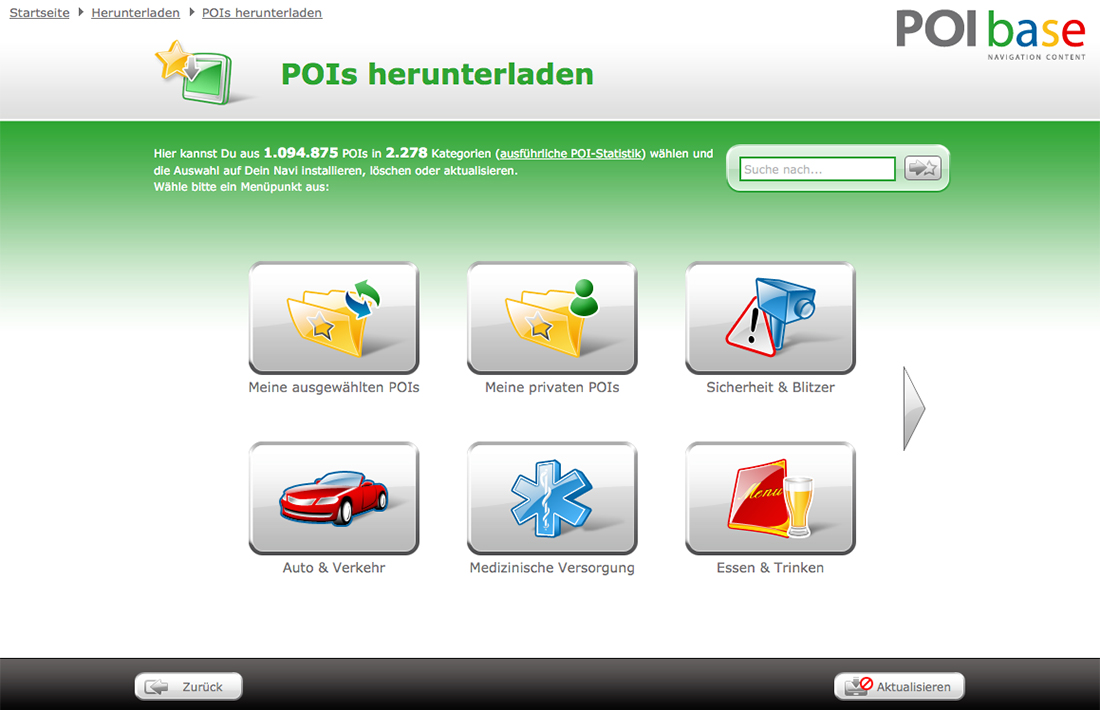Click the 'Auto & Verkehr' text label
This screenshot has width=1100, height=710.
click(x=333, y=568)
